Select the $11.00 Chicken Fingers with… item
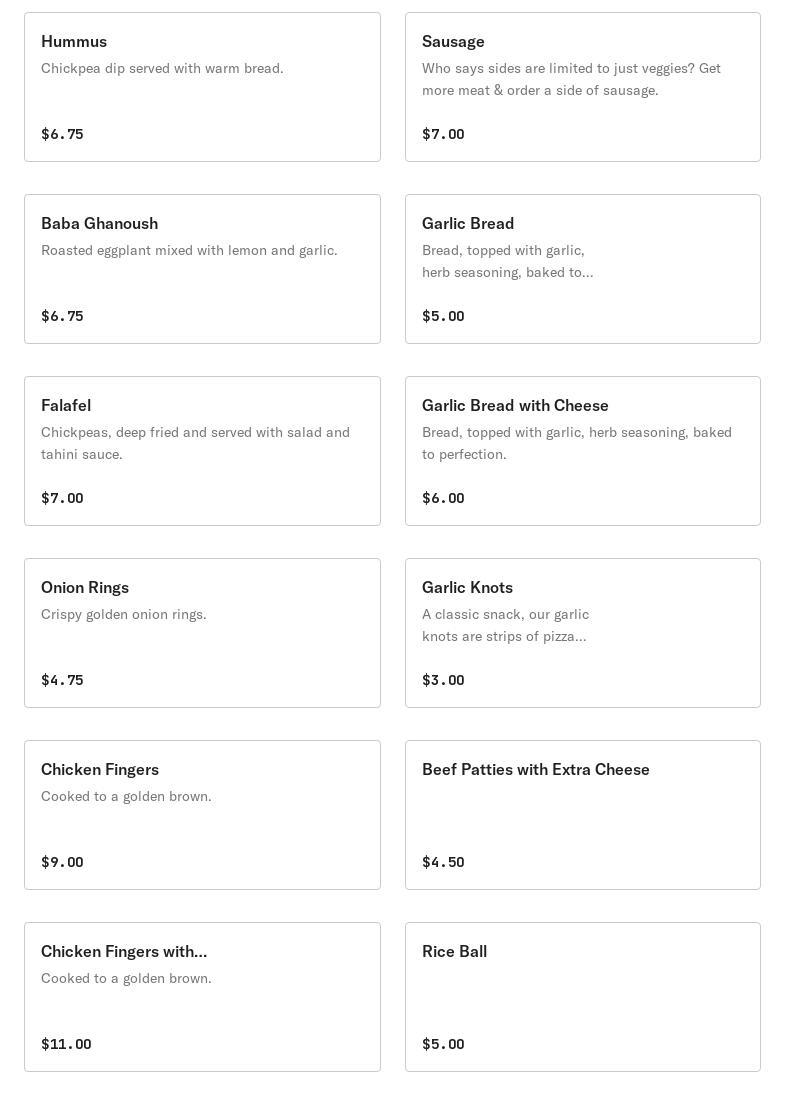The image size is (785, 1100). click(x=202, y=997)
